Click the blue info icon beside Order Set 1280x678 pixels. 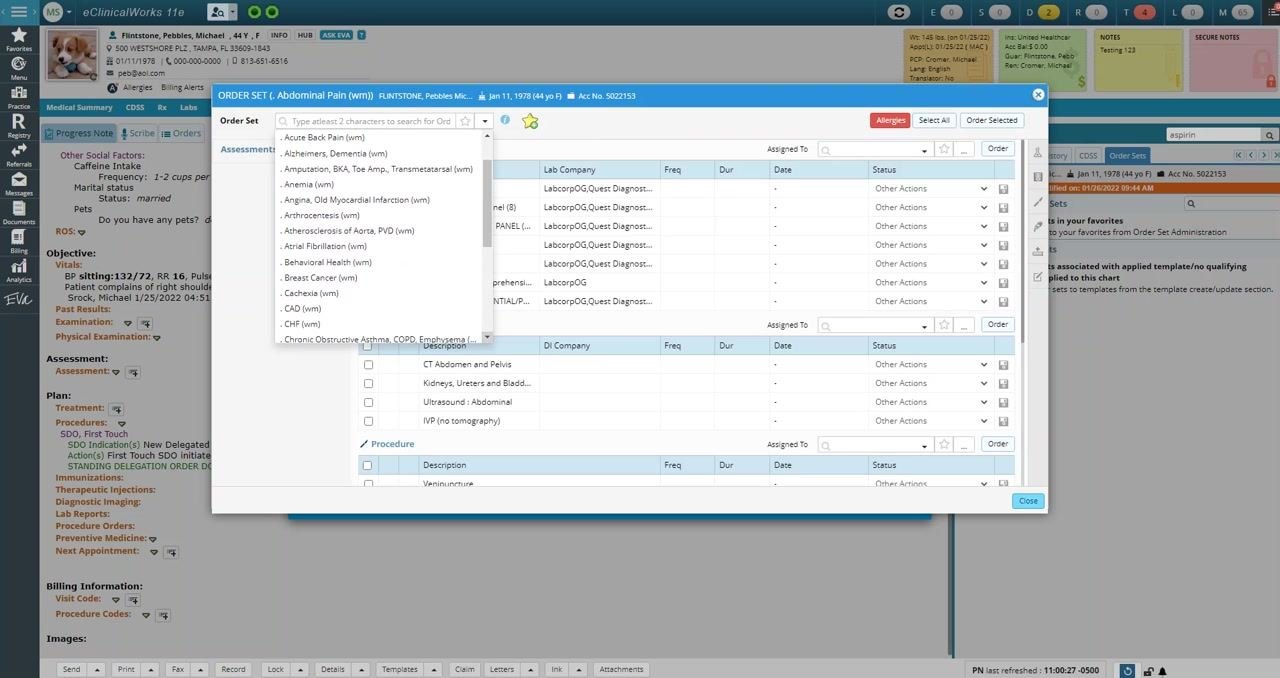pyautogui.click(x=505, y=120)
